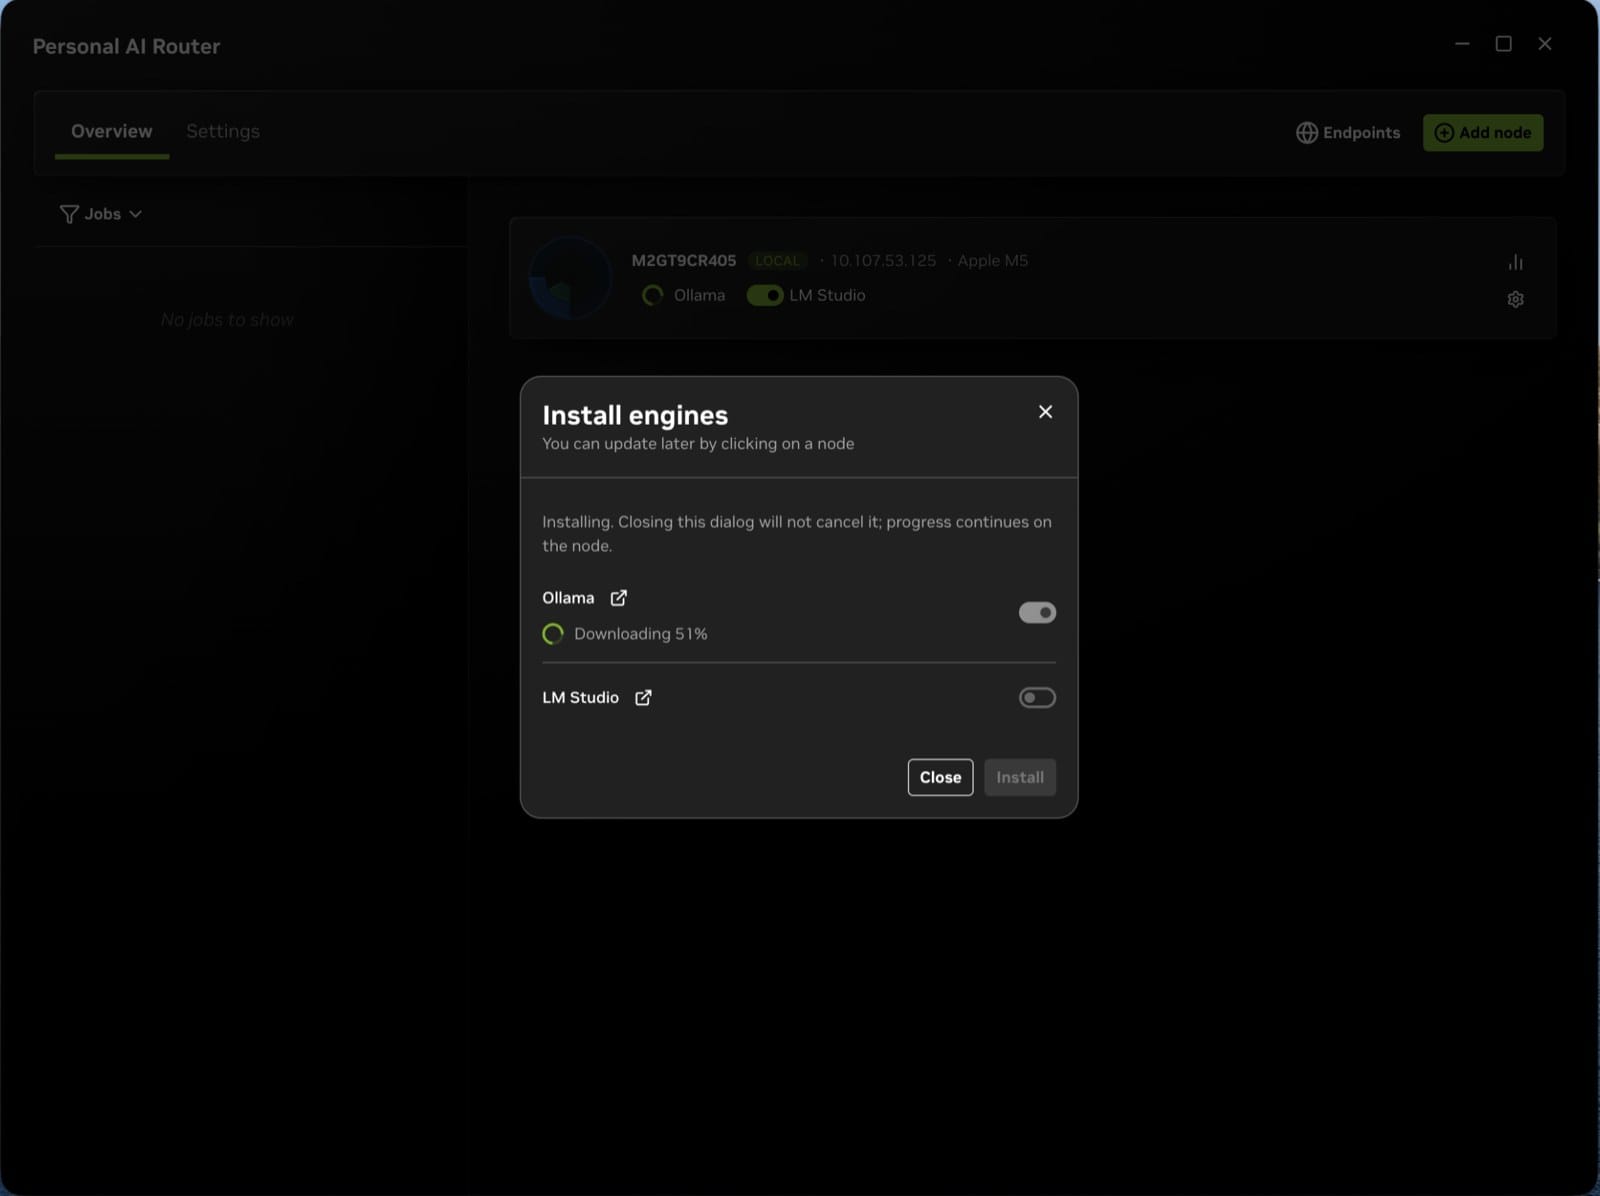Click the Apple M5 label
Image resolution: width=1600 pixels, height=1196 pixels.
coord(993,260)
